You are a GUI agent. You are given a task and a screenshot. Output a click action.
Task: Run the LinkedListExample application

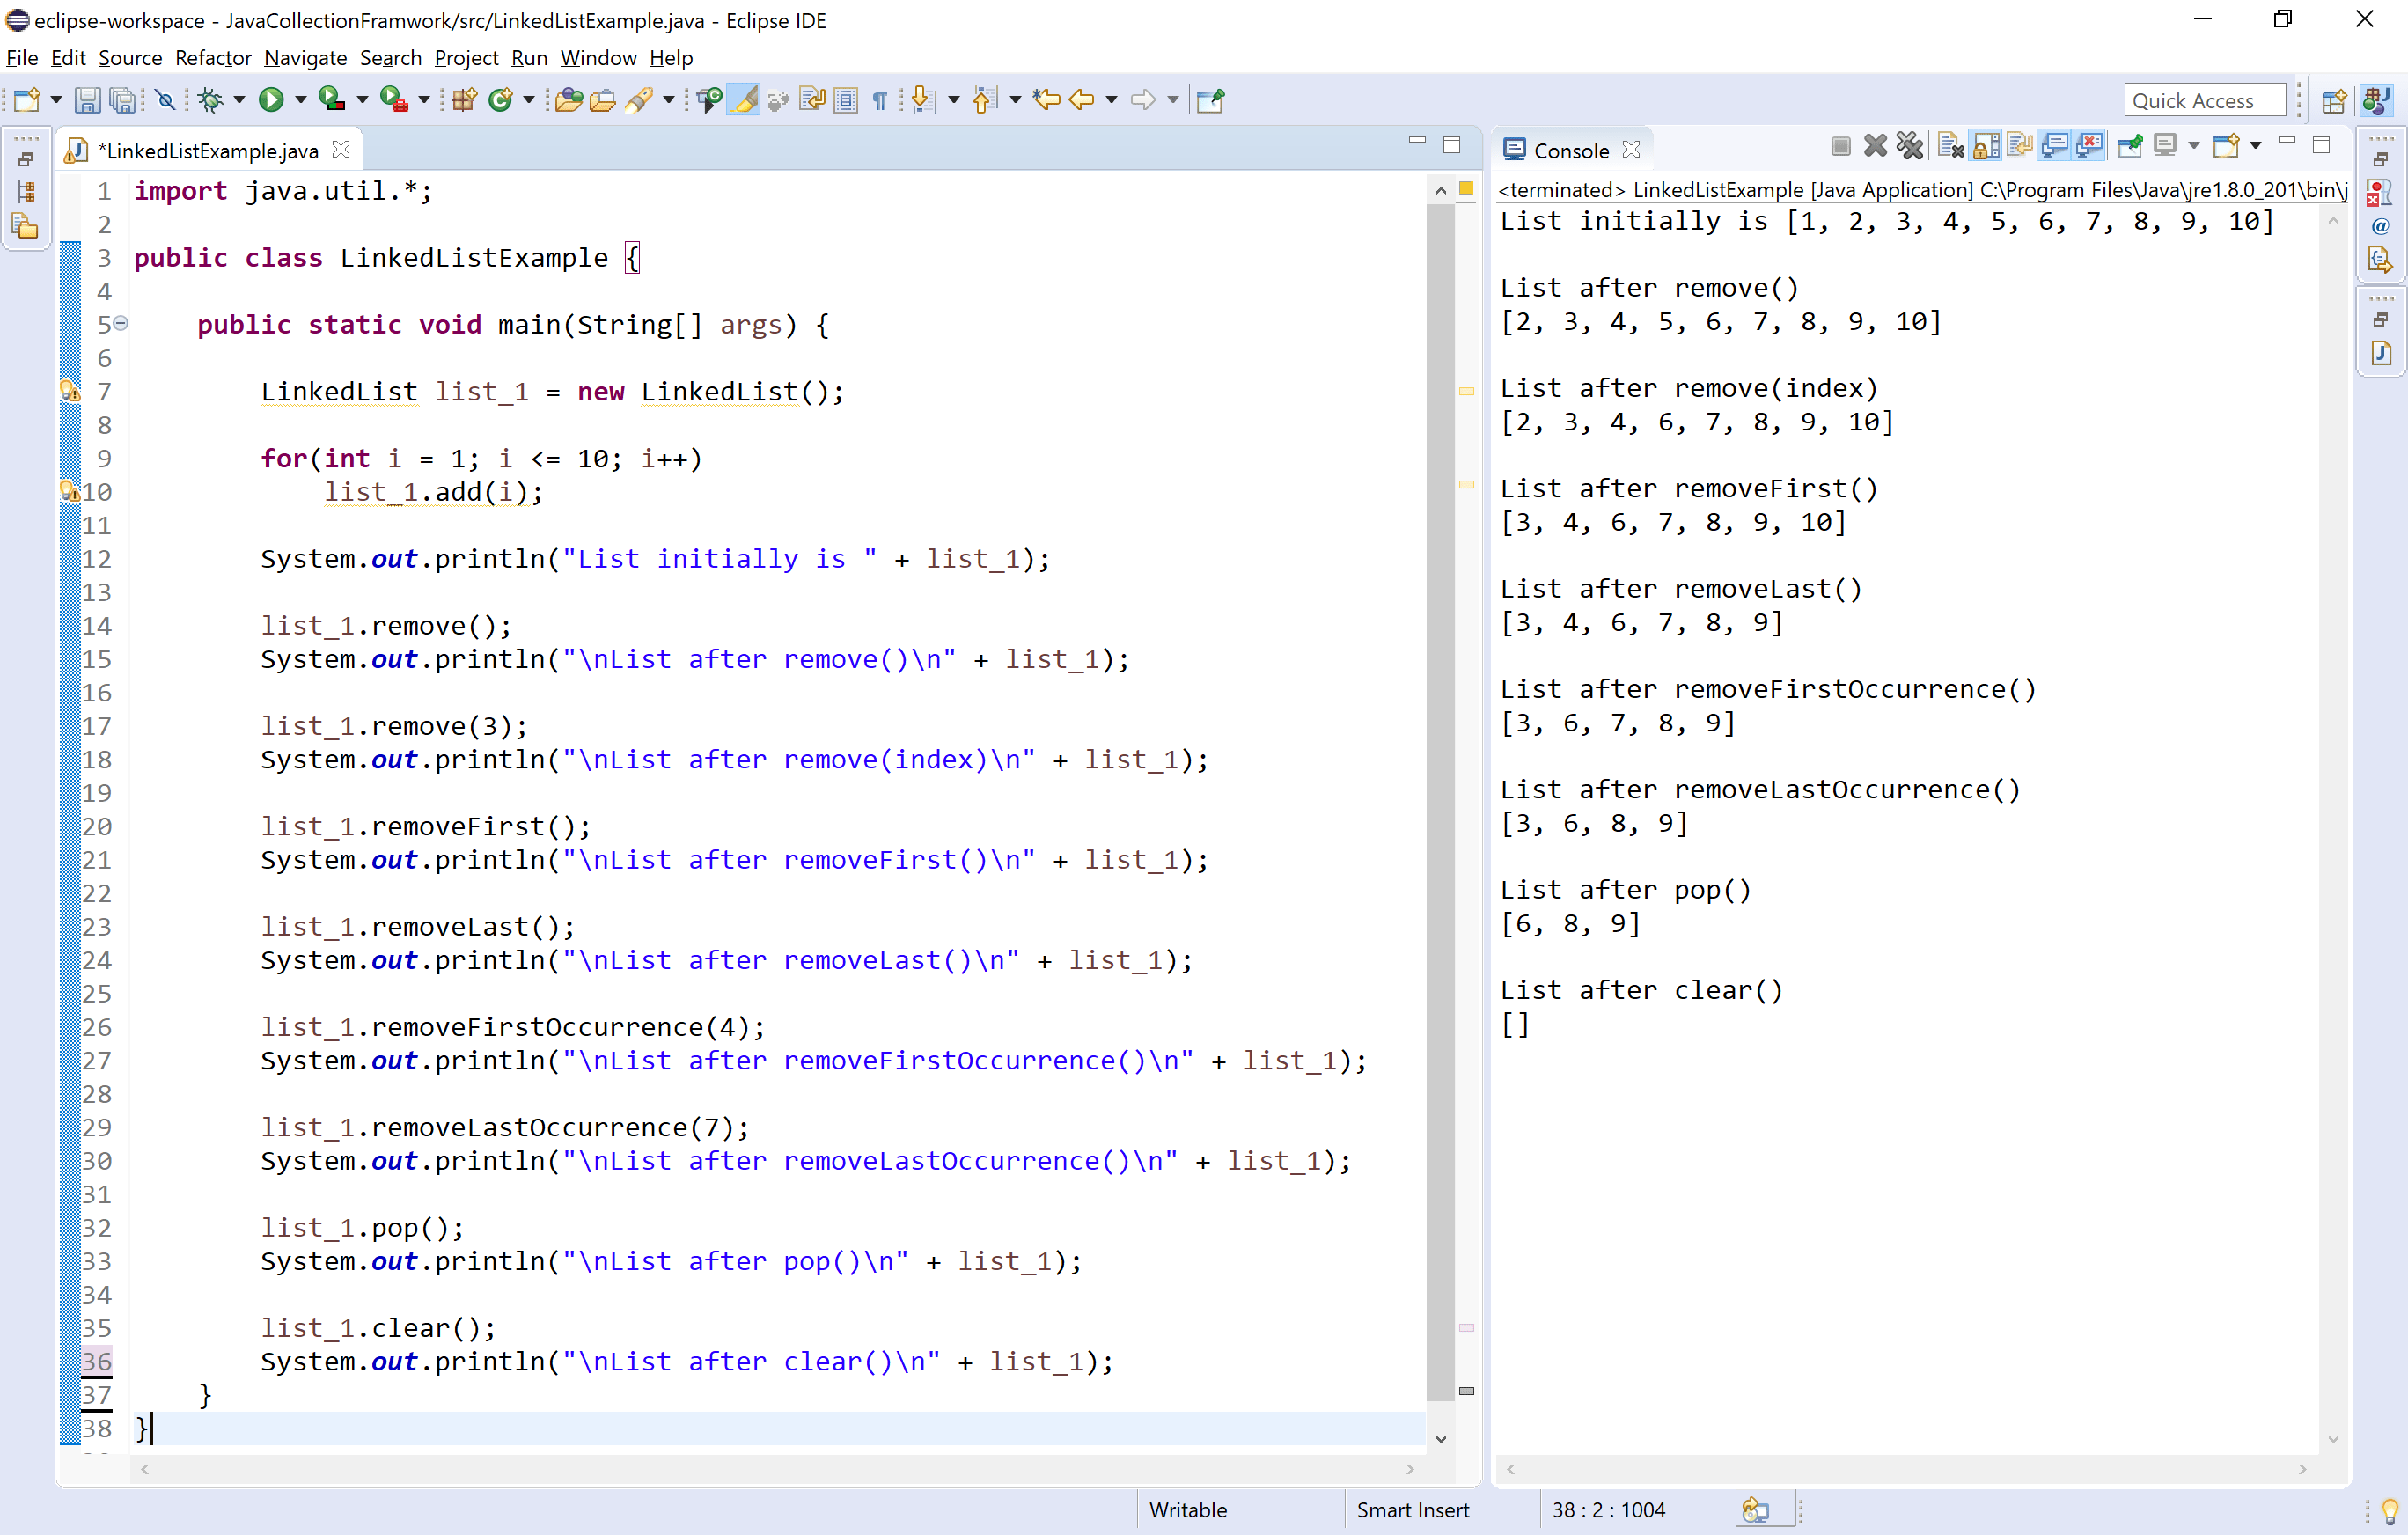pos(272,100)
